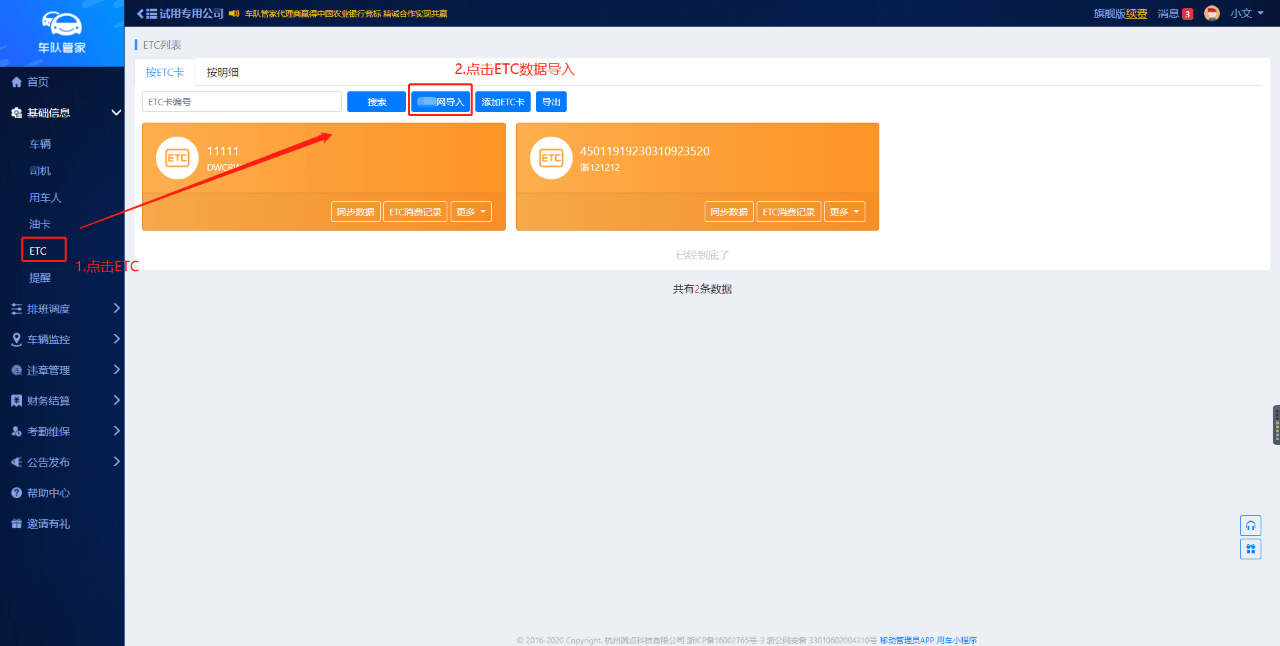Open the 消息 notification badge

click(1187, 14)
